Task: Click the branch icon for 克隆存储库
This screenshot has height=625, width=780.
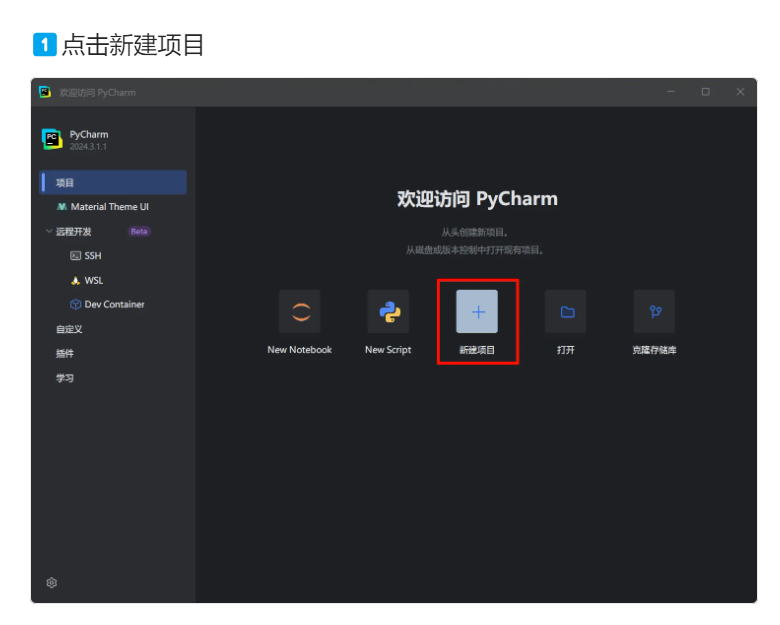Action: click(x=654, y=312)
